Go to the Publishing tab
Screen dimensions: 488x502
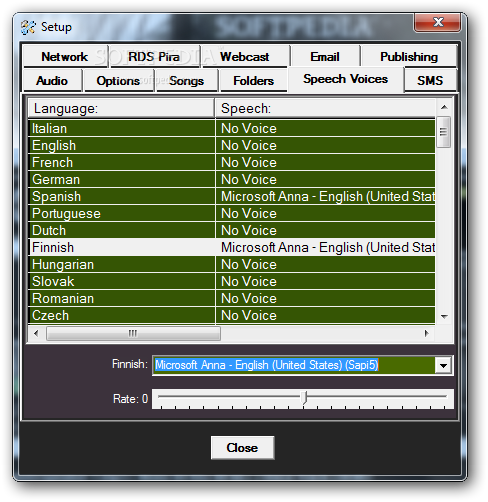(409, 56)
